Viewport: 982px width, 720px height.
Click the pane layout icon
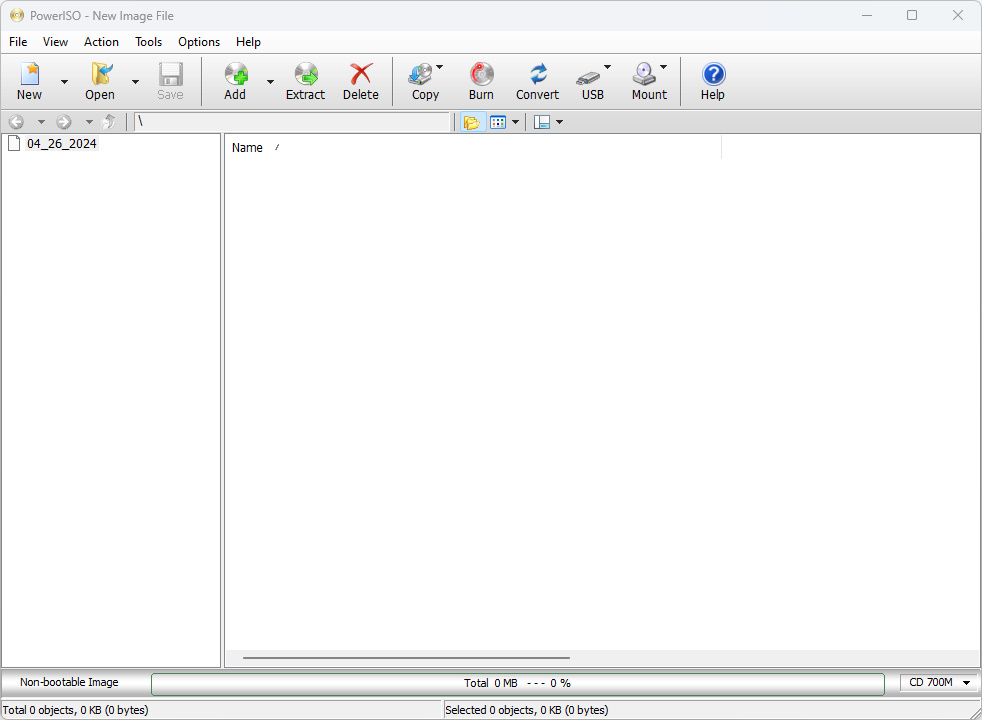pyautogui.click(x=542, y=122)
